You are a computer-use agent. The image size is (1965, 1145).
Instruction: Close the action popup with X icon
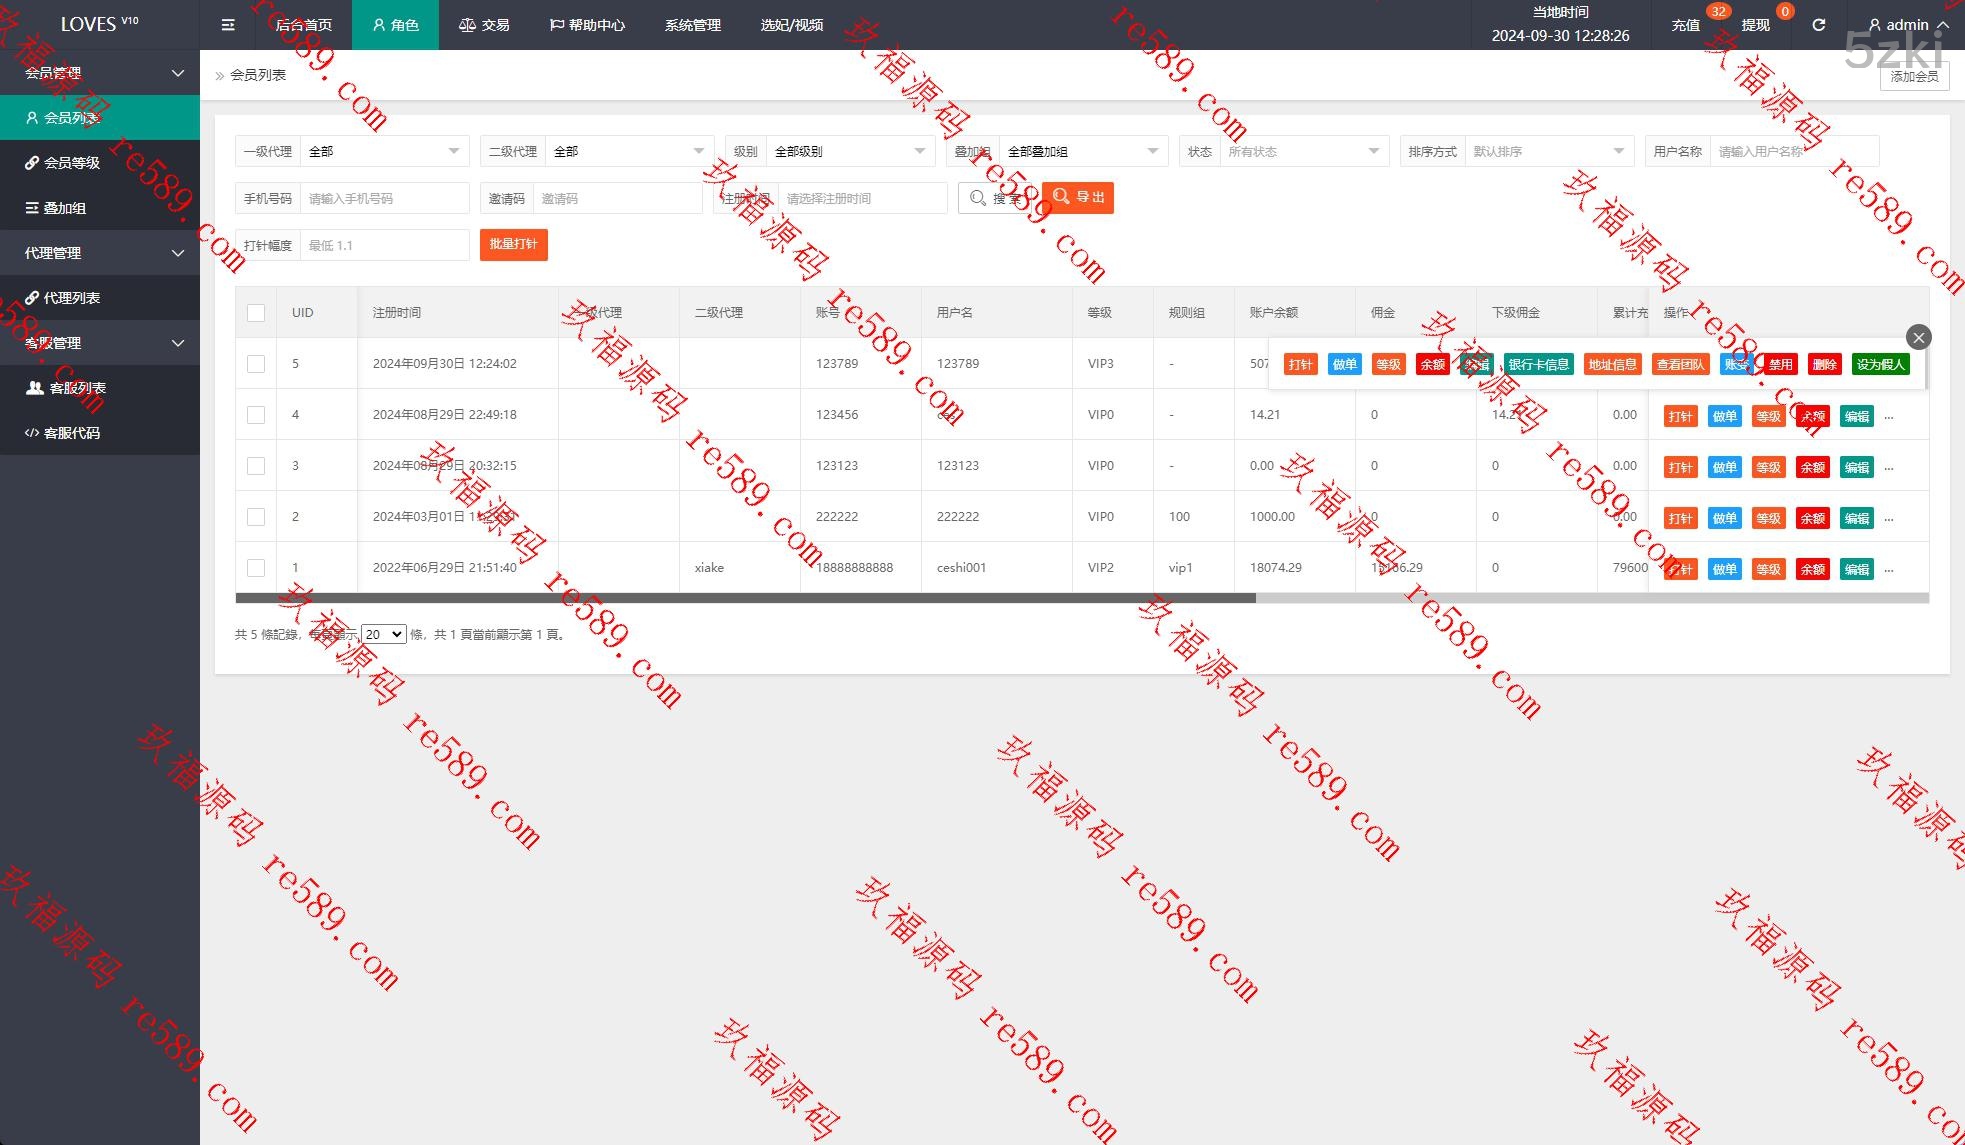1918,337
